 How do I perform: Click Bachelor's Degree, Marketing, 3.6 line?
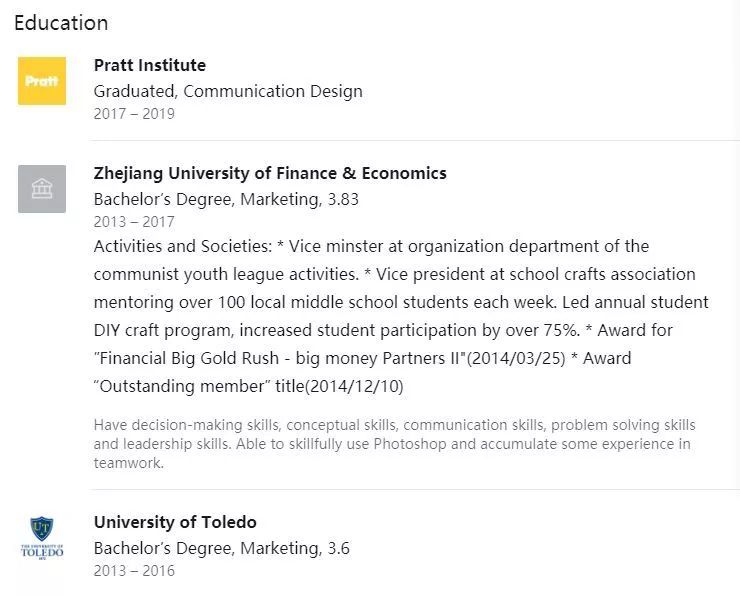222,548
